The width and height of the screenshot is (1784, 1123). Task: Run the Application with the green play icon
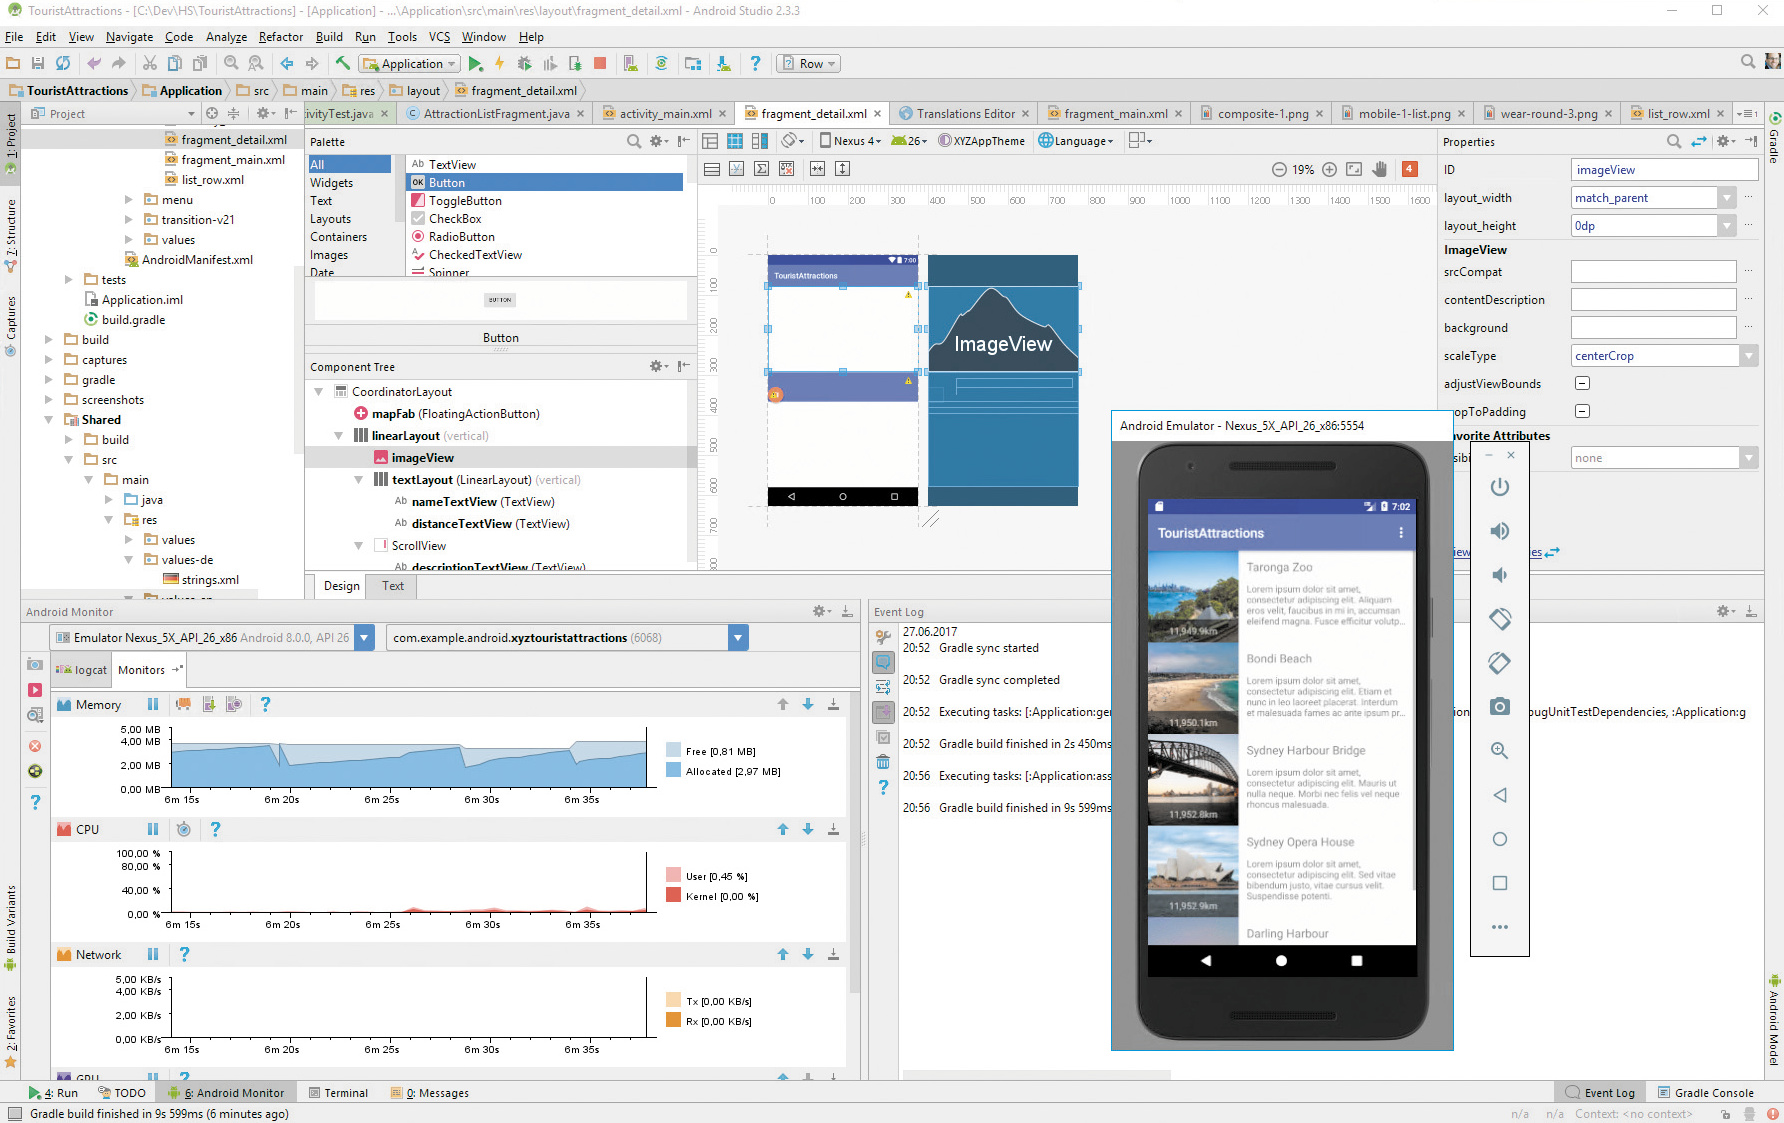(476, 63)
